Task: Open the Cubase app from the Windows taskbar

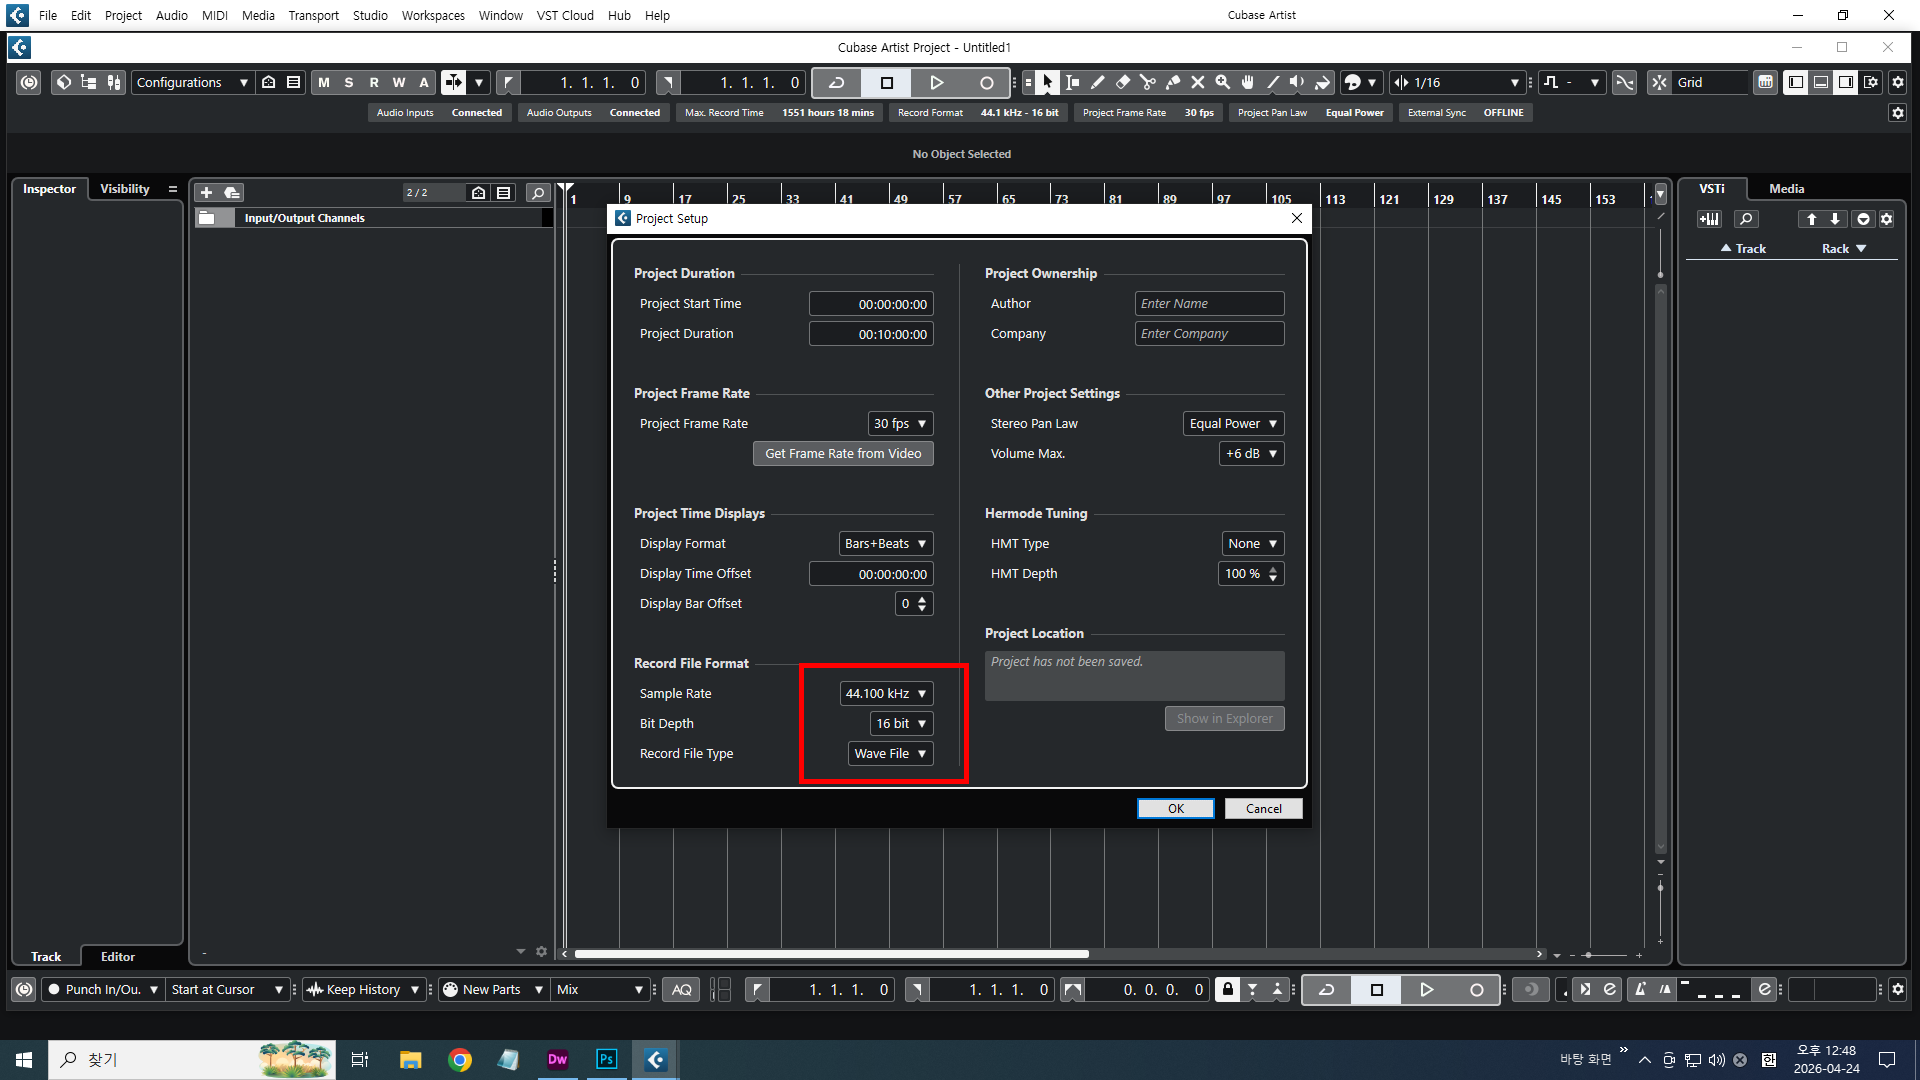Action: click(656, 1059)
